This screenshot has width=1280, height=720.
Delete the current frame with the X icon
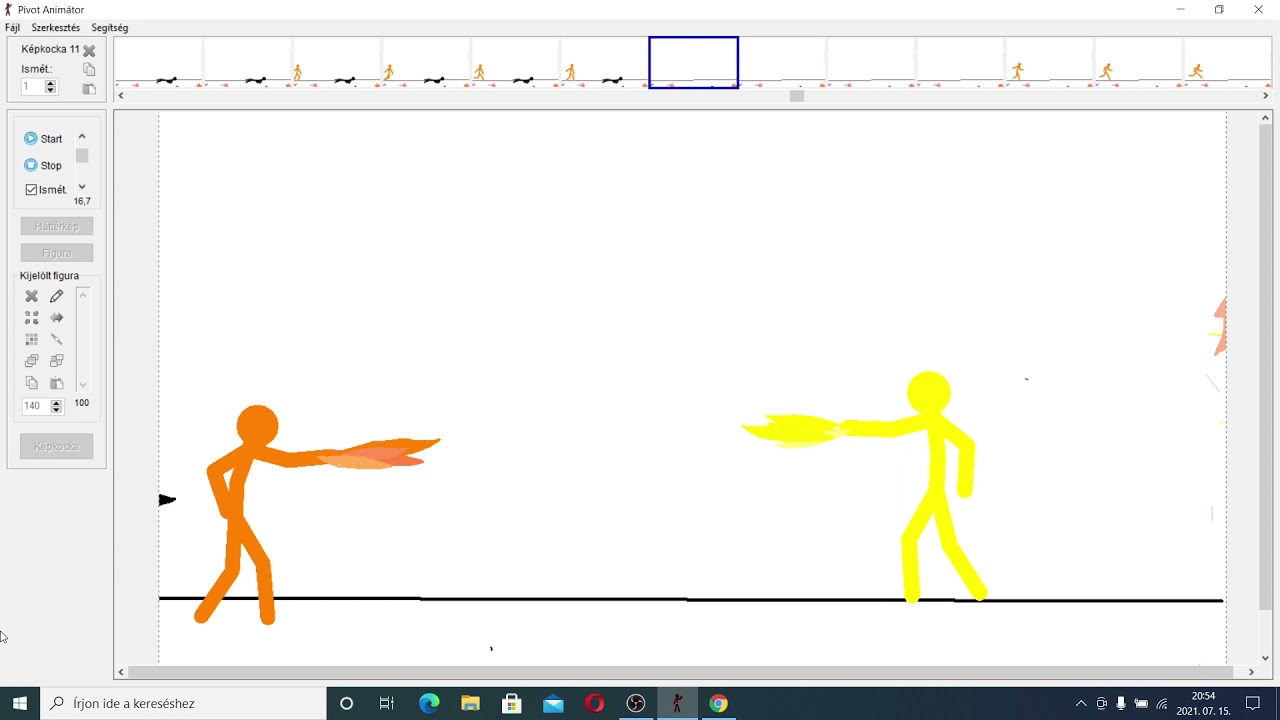(89, 50)
